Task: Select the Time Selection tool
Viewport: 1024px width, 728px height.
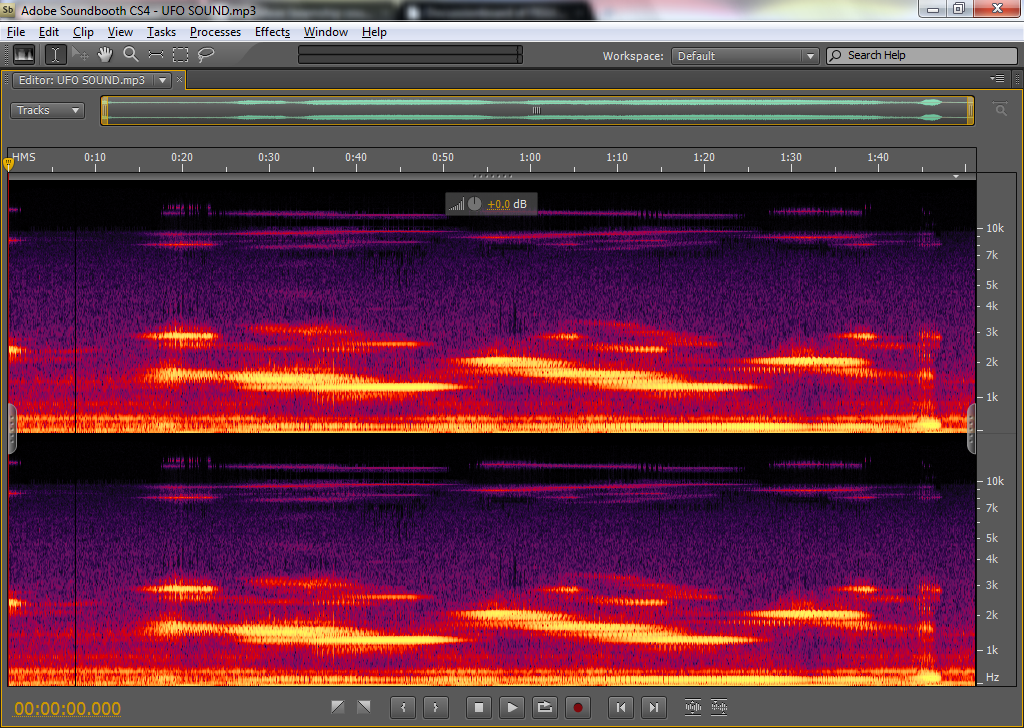Action: pyautogui.click(x=56, y=55)
